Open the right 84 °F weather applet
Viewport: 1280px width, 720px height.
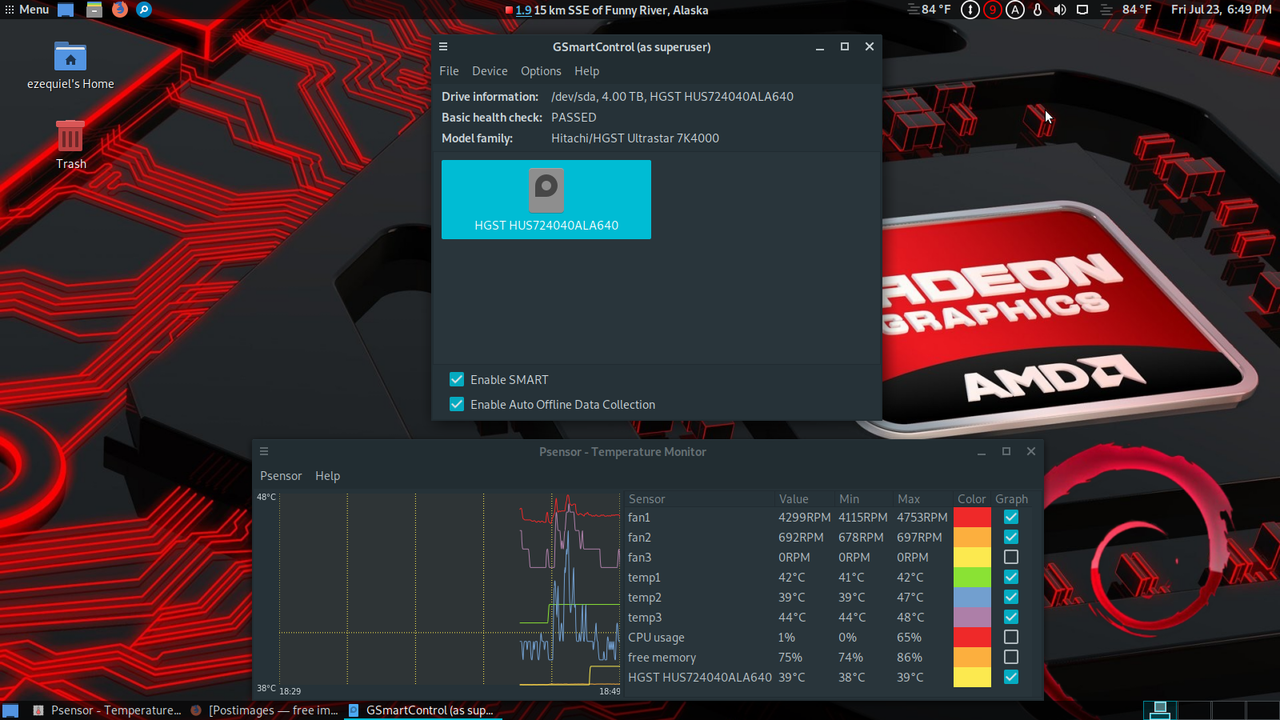click(1129, 10)
